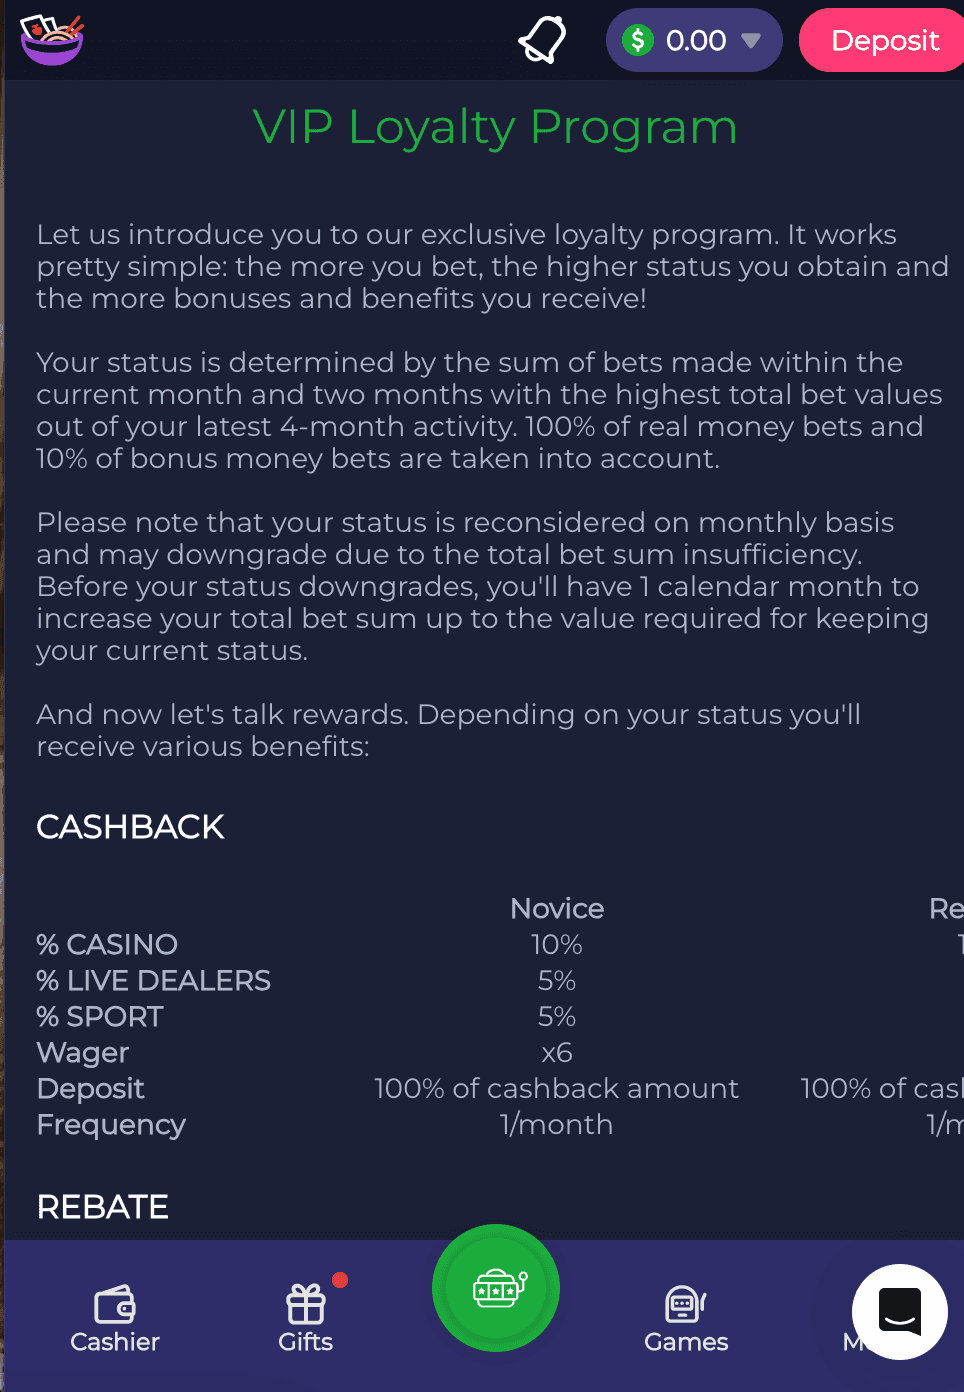
Task: Click the casino bowl logo icon
Action: 52,40
